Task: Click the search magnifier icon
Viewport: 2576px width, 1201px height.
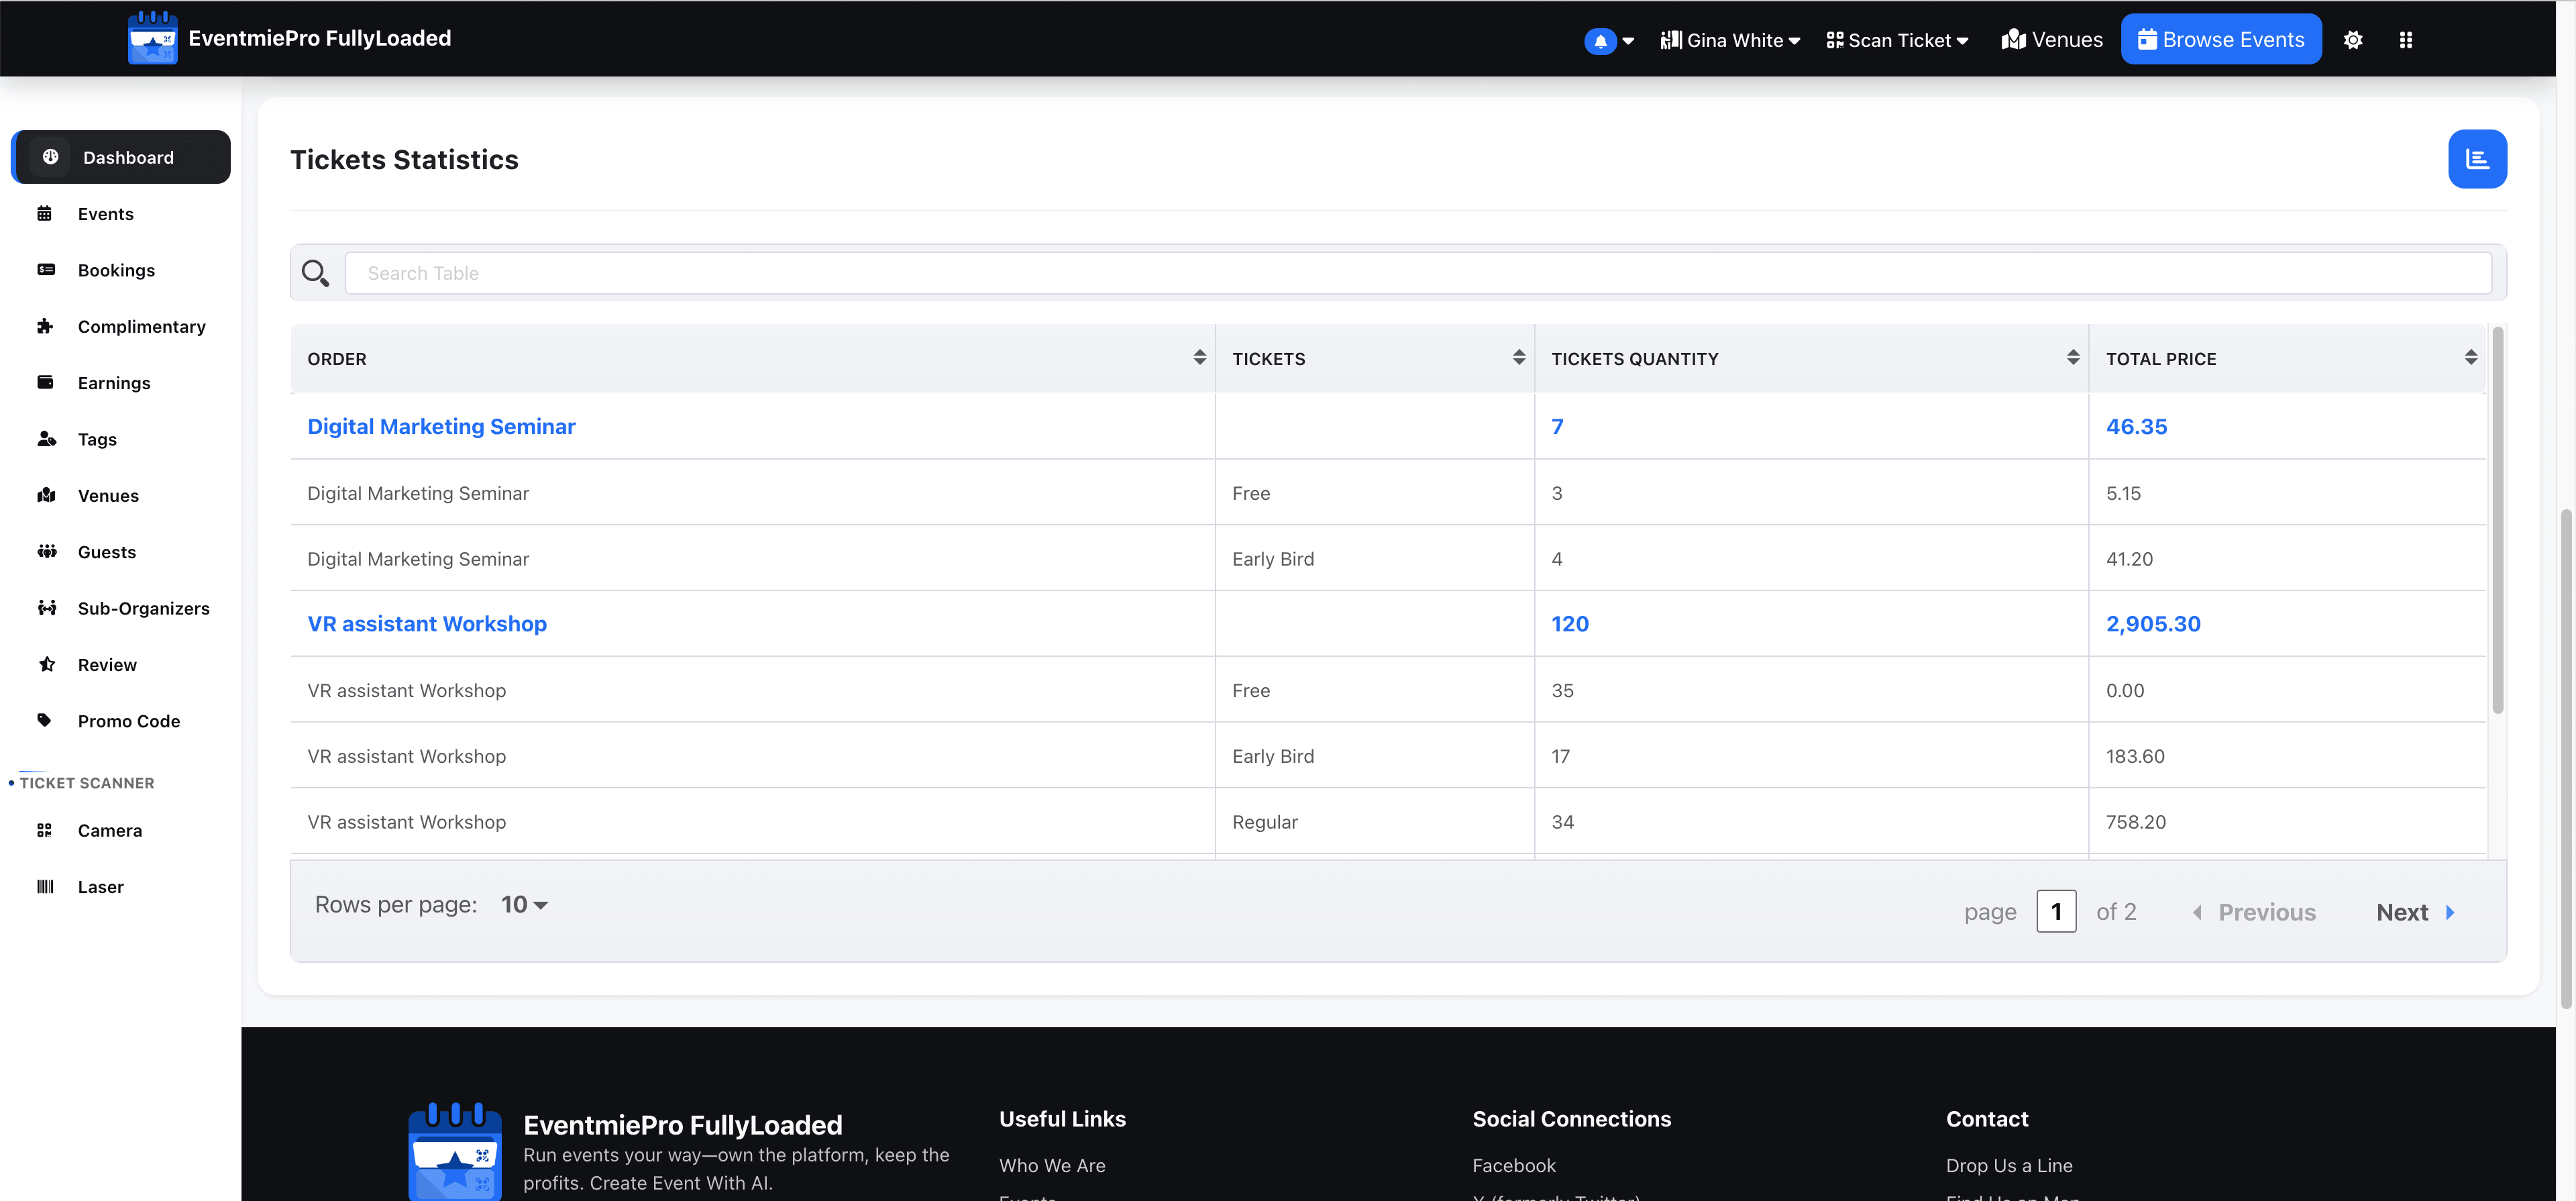Action: click(x=316, y=273)
